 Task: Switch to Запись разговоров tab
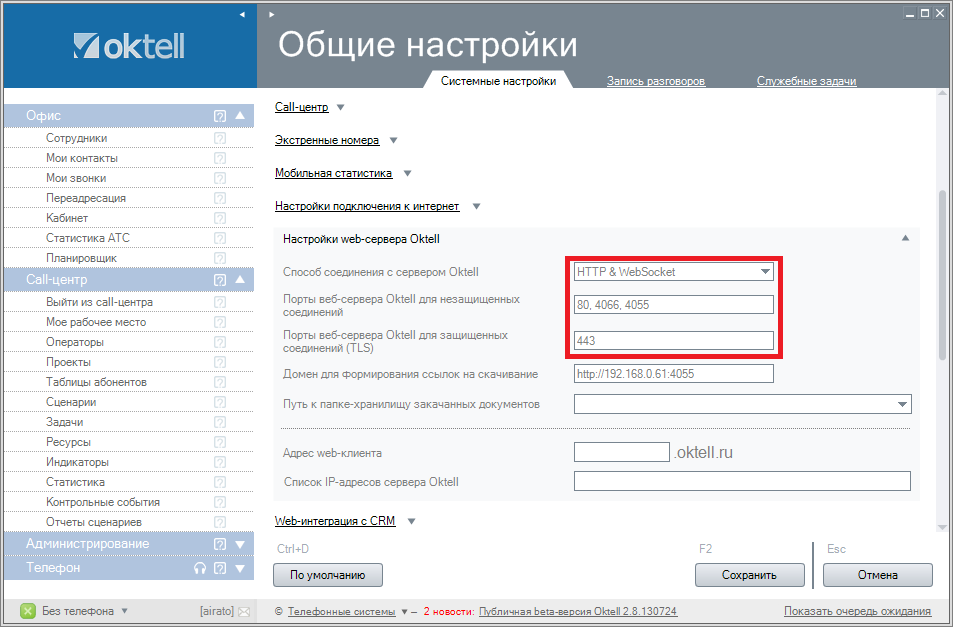click(656, 81)
